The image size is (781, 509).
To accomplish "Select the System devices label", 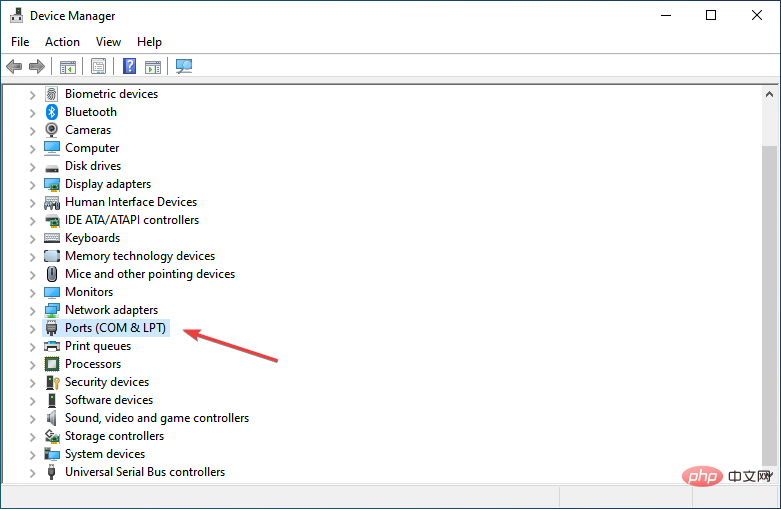I will tap(105, 454).
